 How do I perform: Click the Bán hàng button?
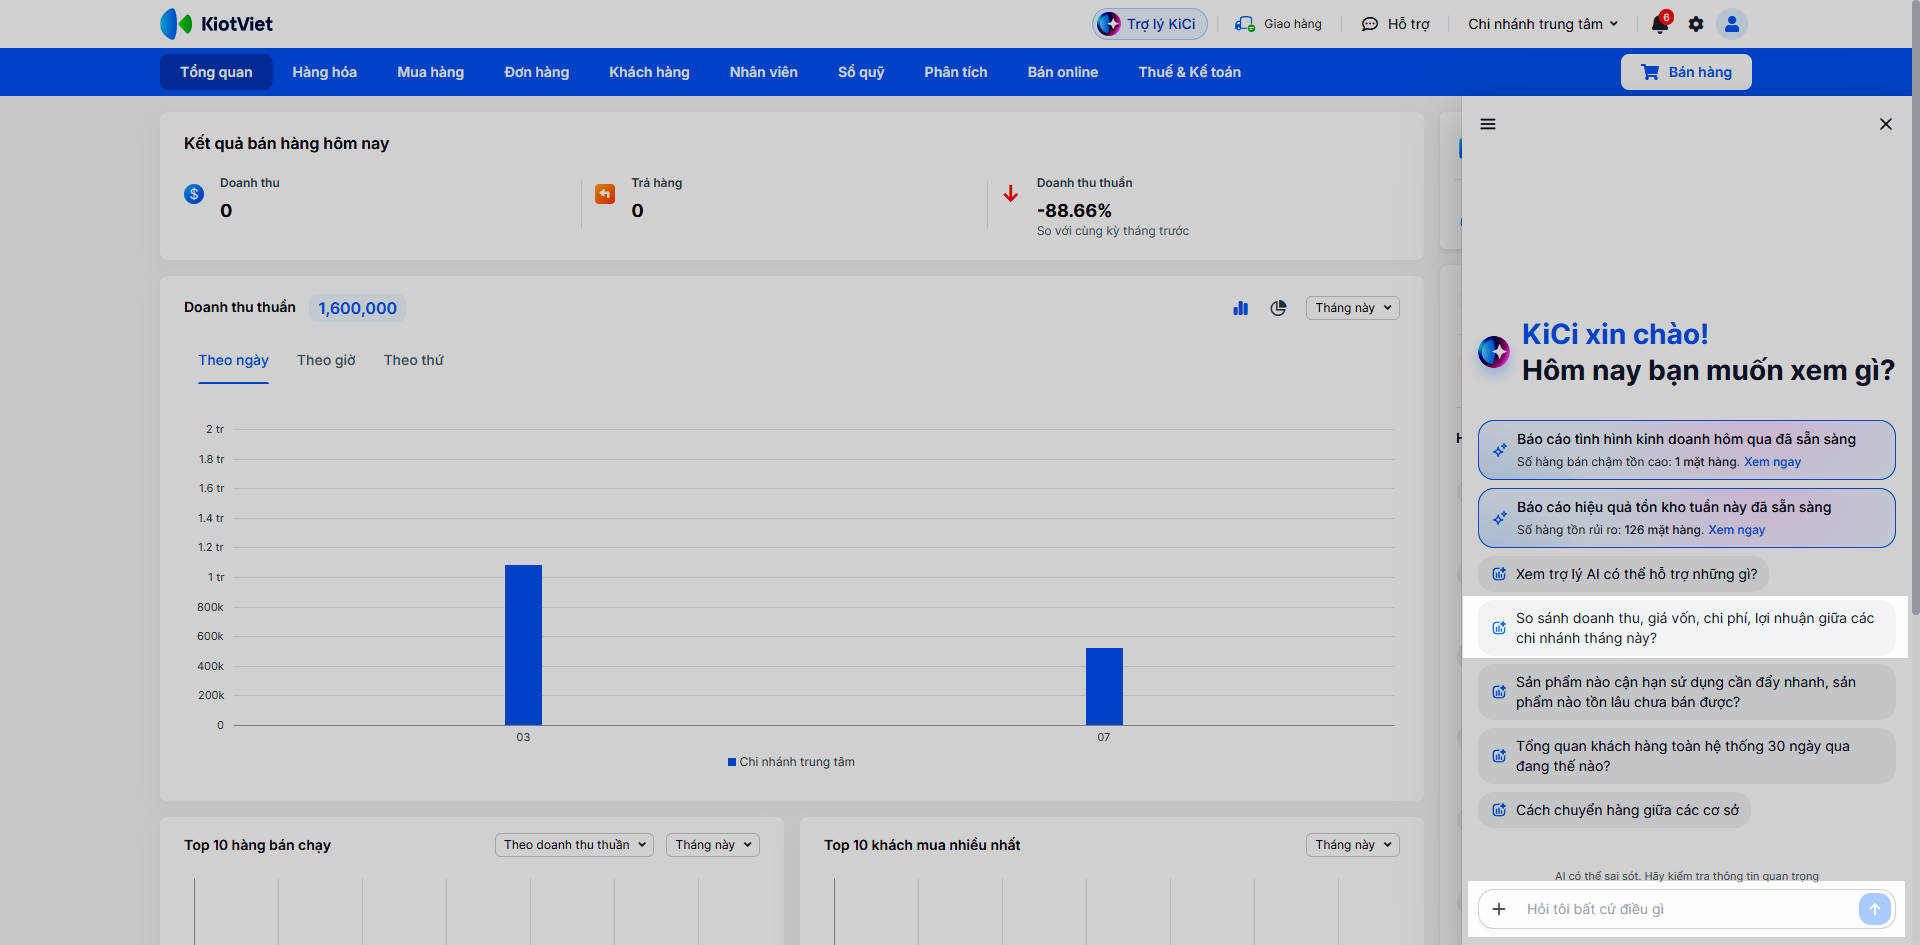coord(1686,72)
